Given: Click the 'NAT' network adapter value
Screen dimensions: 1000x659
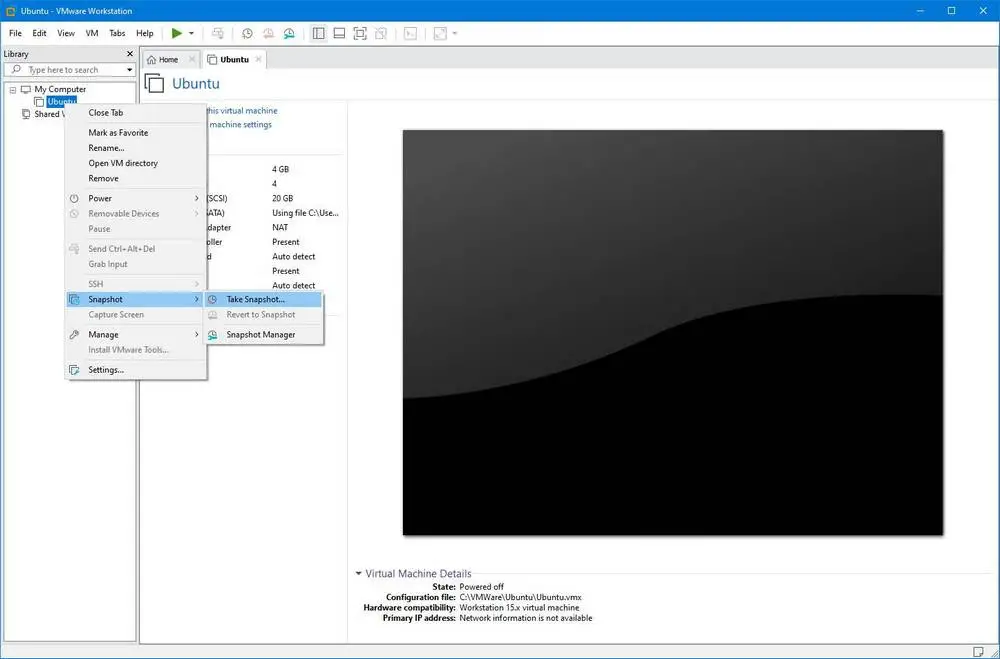Looking at the screenshot, I should (280, 227).
